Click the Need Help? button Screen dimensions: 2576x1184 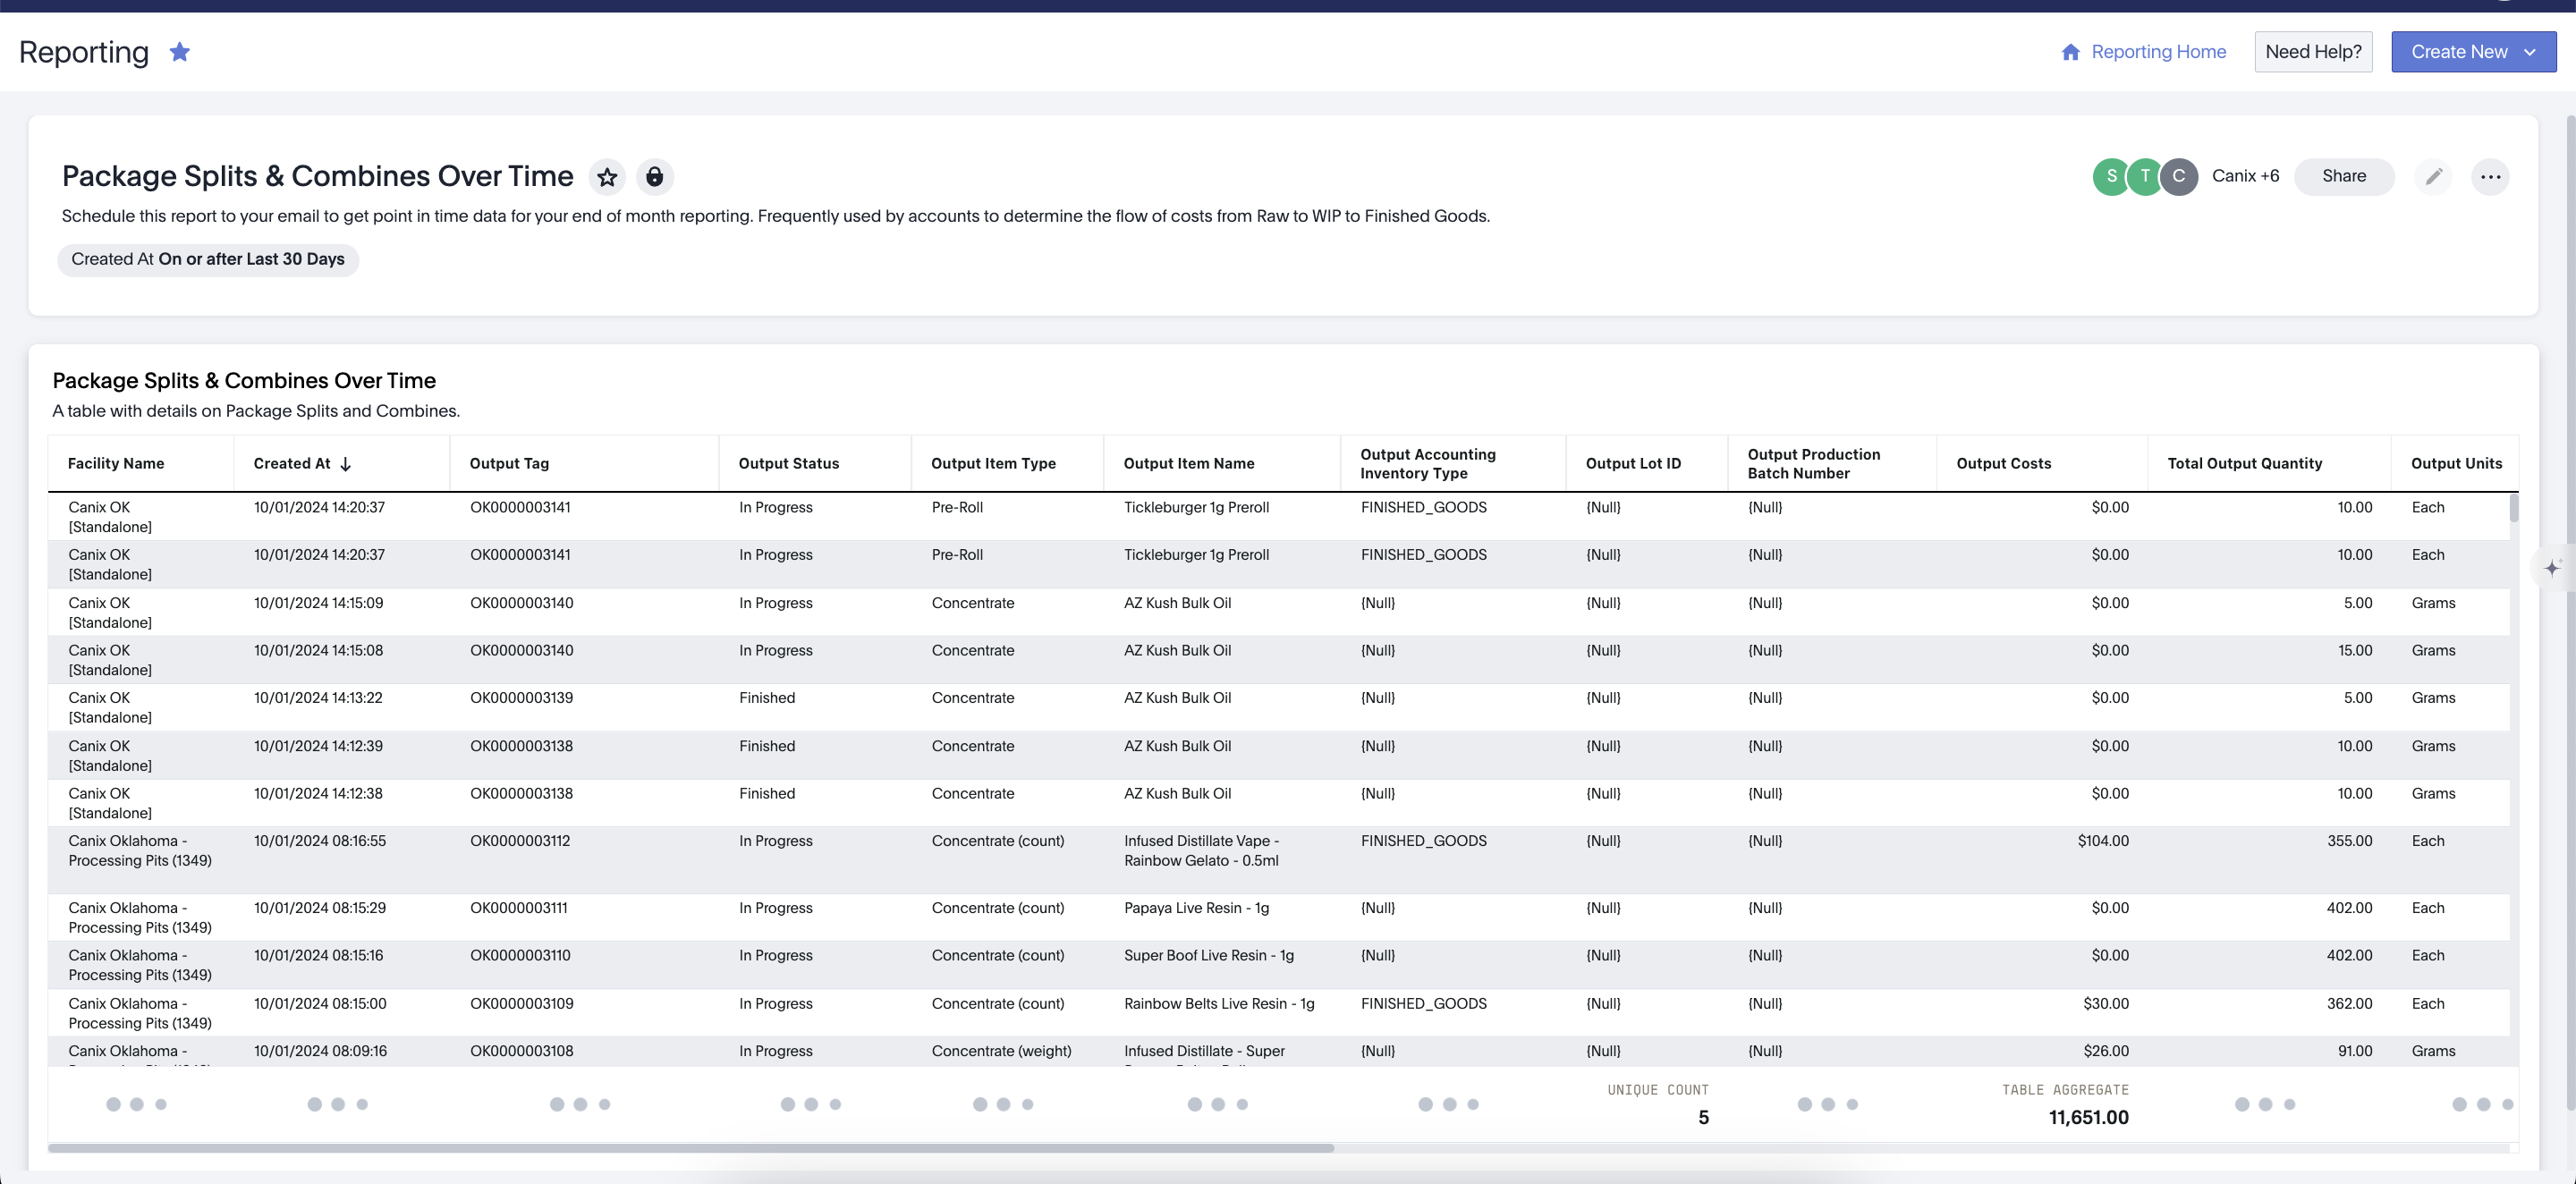[x=2312, y=52]
